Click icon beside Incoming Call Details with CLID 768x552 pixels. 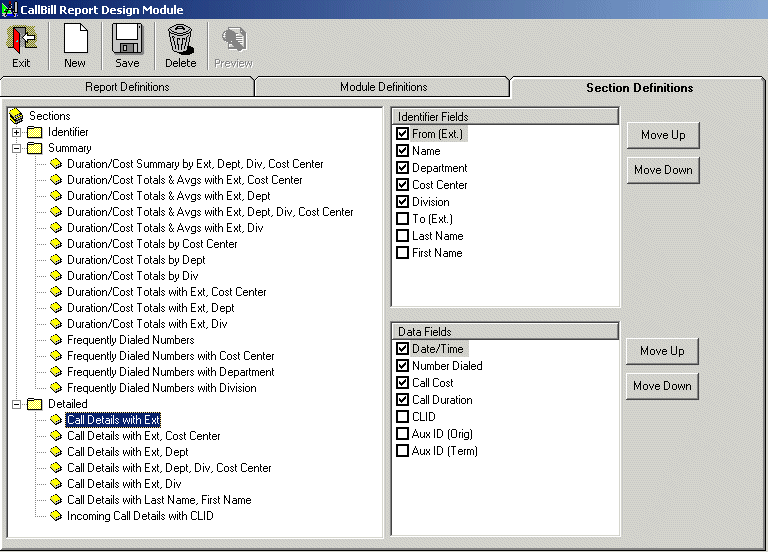pyautogui.click(x=56, y=516)
